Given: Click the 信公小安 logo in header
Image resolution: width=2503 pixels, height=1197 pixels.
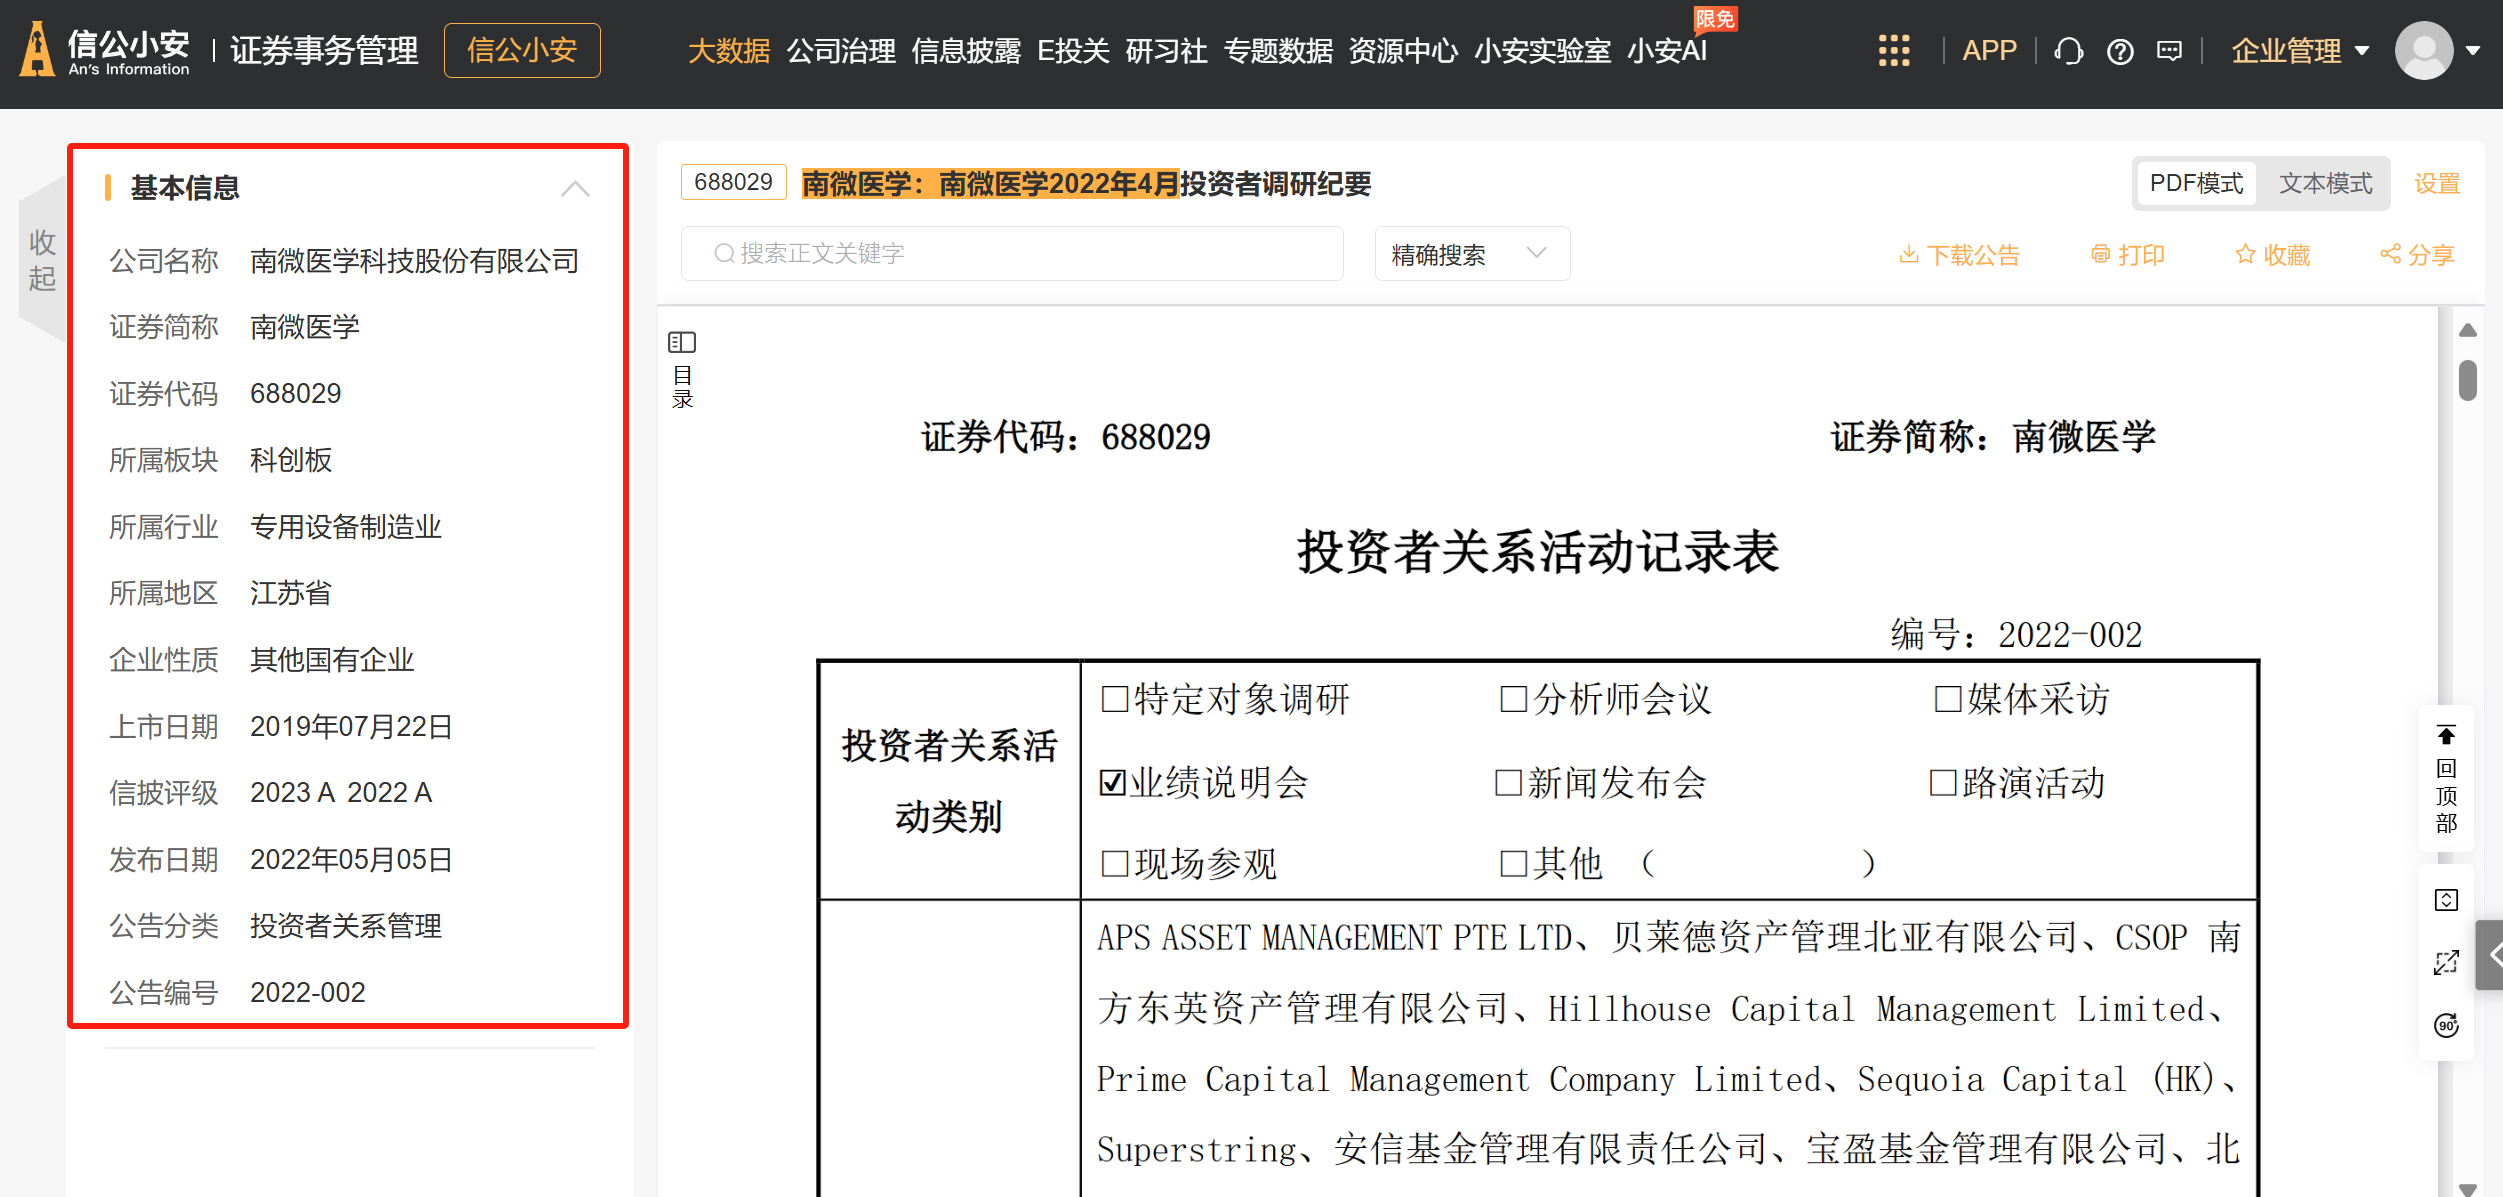Looking at the screenshot, I should pos(104,50).
